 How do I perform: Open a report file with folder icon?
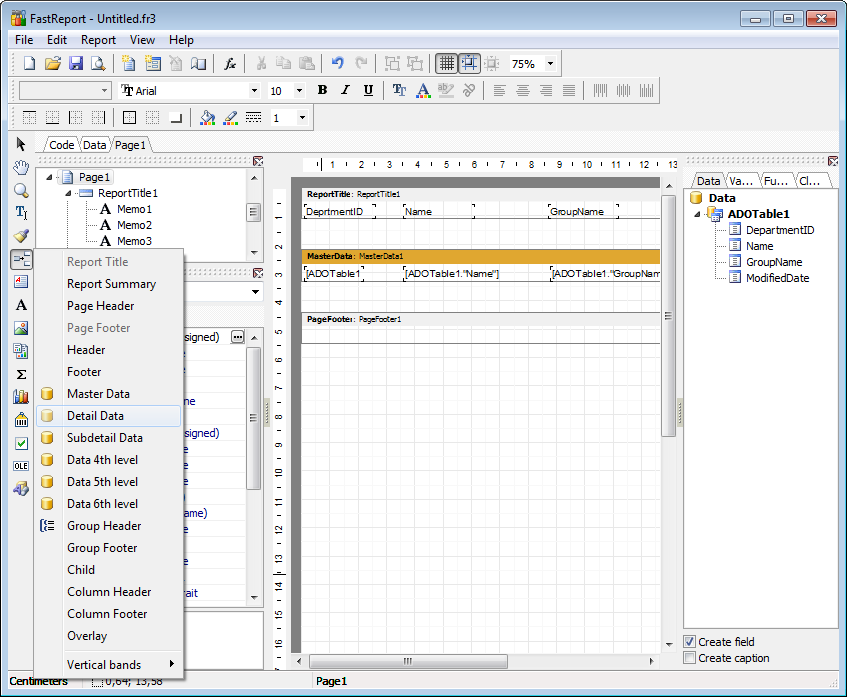click(53, 64)
